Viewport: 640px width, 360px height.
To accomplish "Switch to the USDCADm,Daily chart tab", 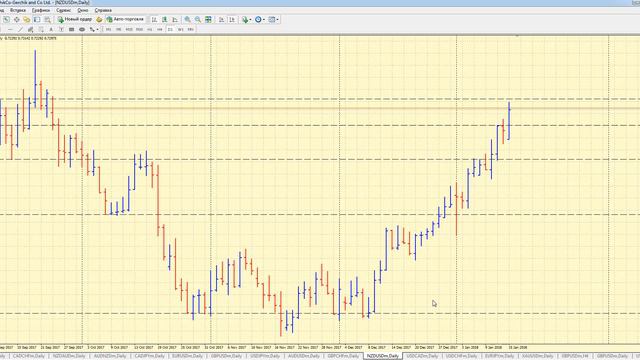I will (422, 356).
